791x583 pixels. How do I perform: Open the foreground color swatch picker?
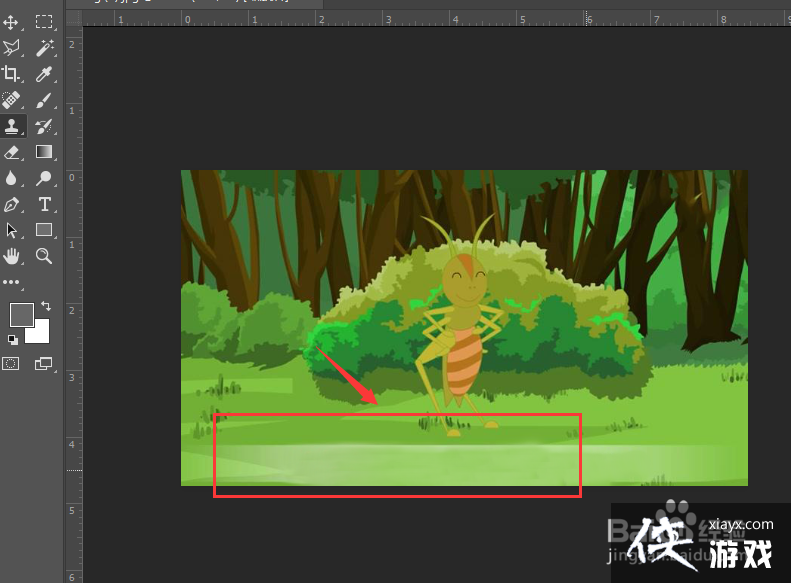click(21, 315)
